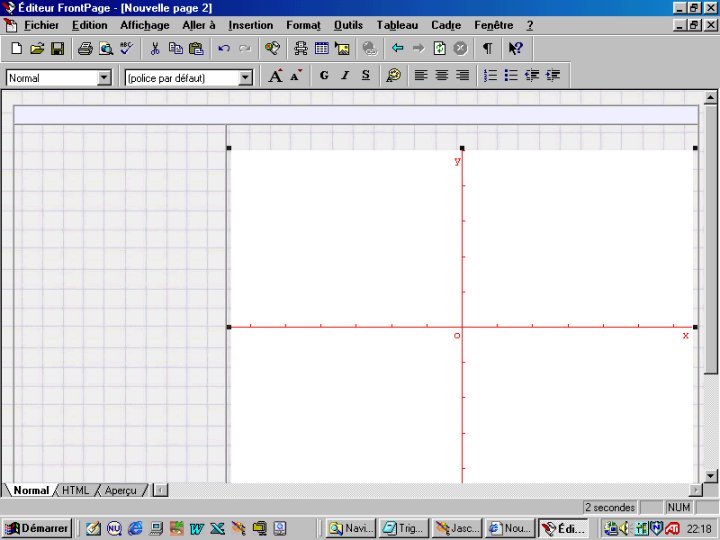720x540 pixels.
Task: Select the Normal view tab
Action: pyautogui.click(x=31, y=490)
